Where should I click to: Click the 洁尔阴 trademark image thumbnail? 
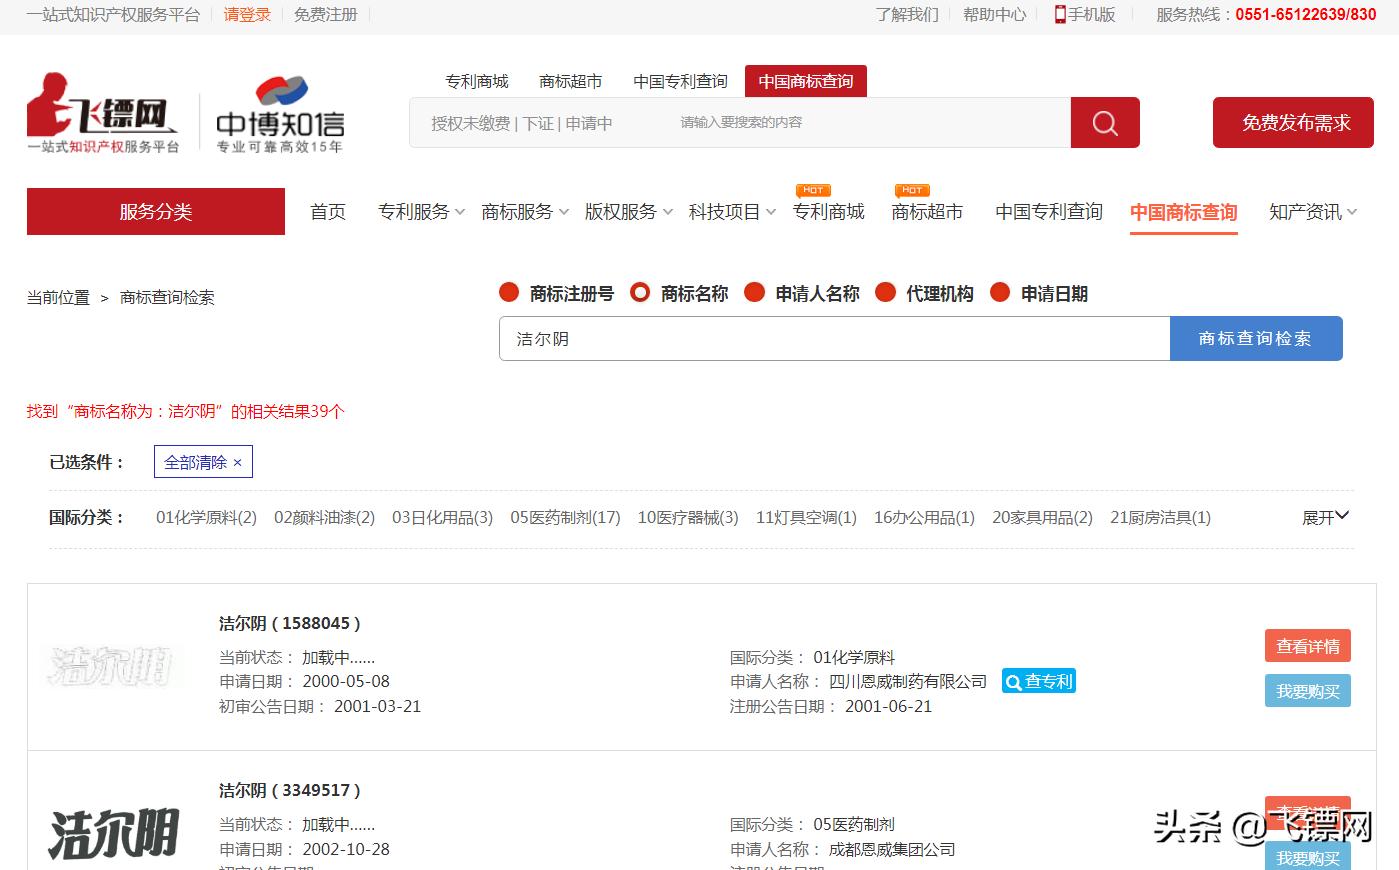tap(113, 665)
